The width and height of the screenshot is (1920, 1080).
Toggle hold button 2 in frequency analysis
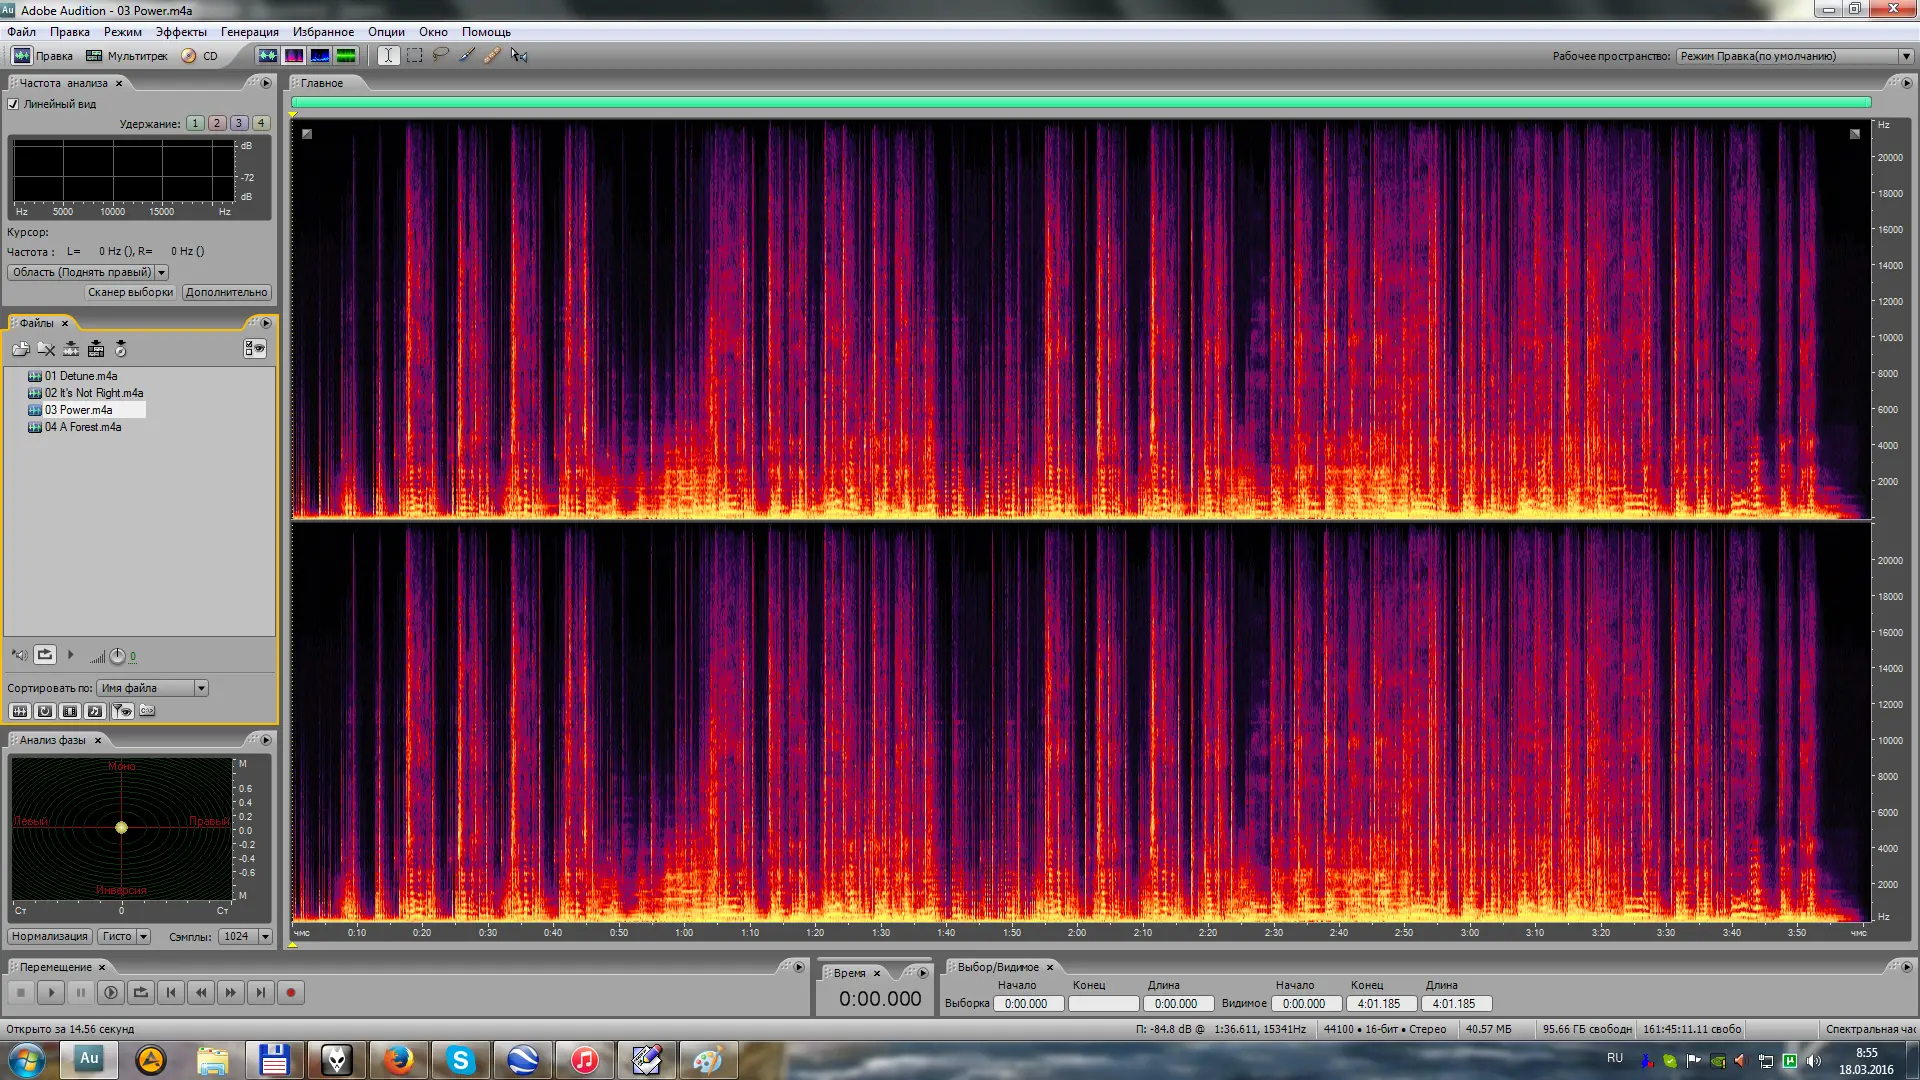pyautogui.click(x=217, y=124)
